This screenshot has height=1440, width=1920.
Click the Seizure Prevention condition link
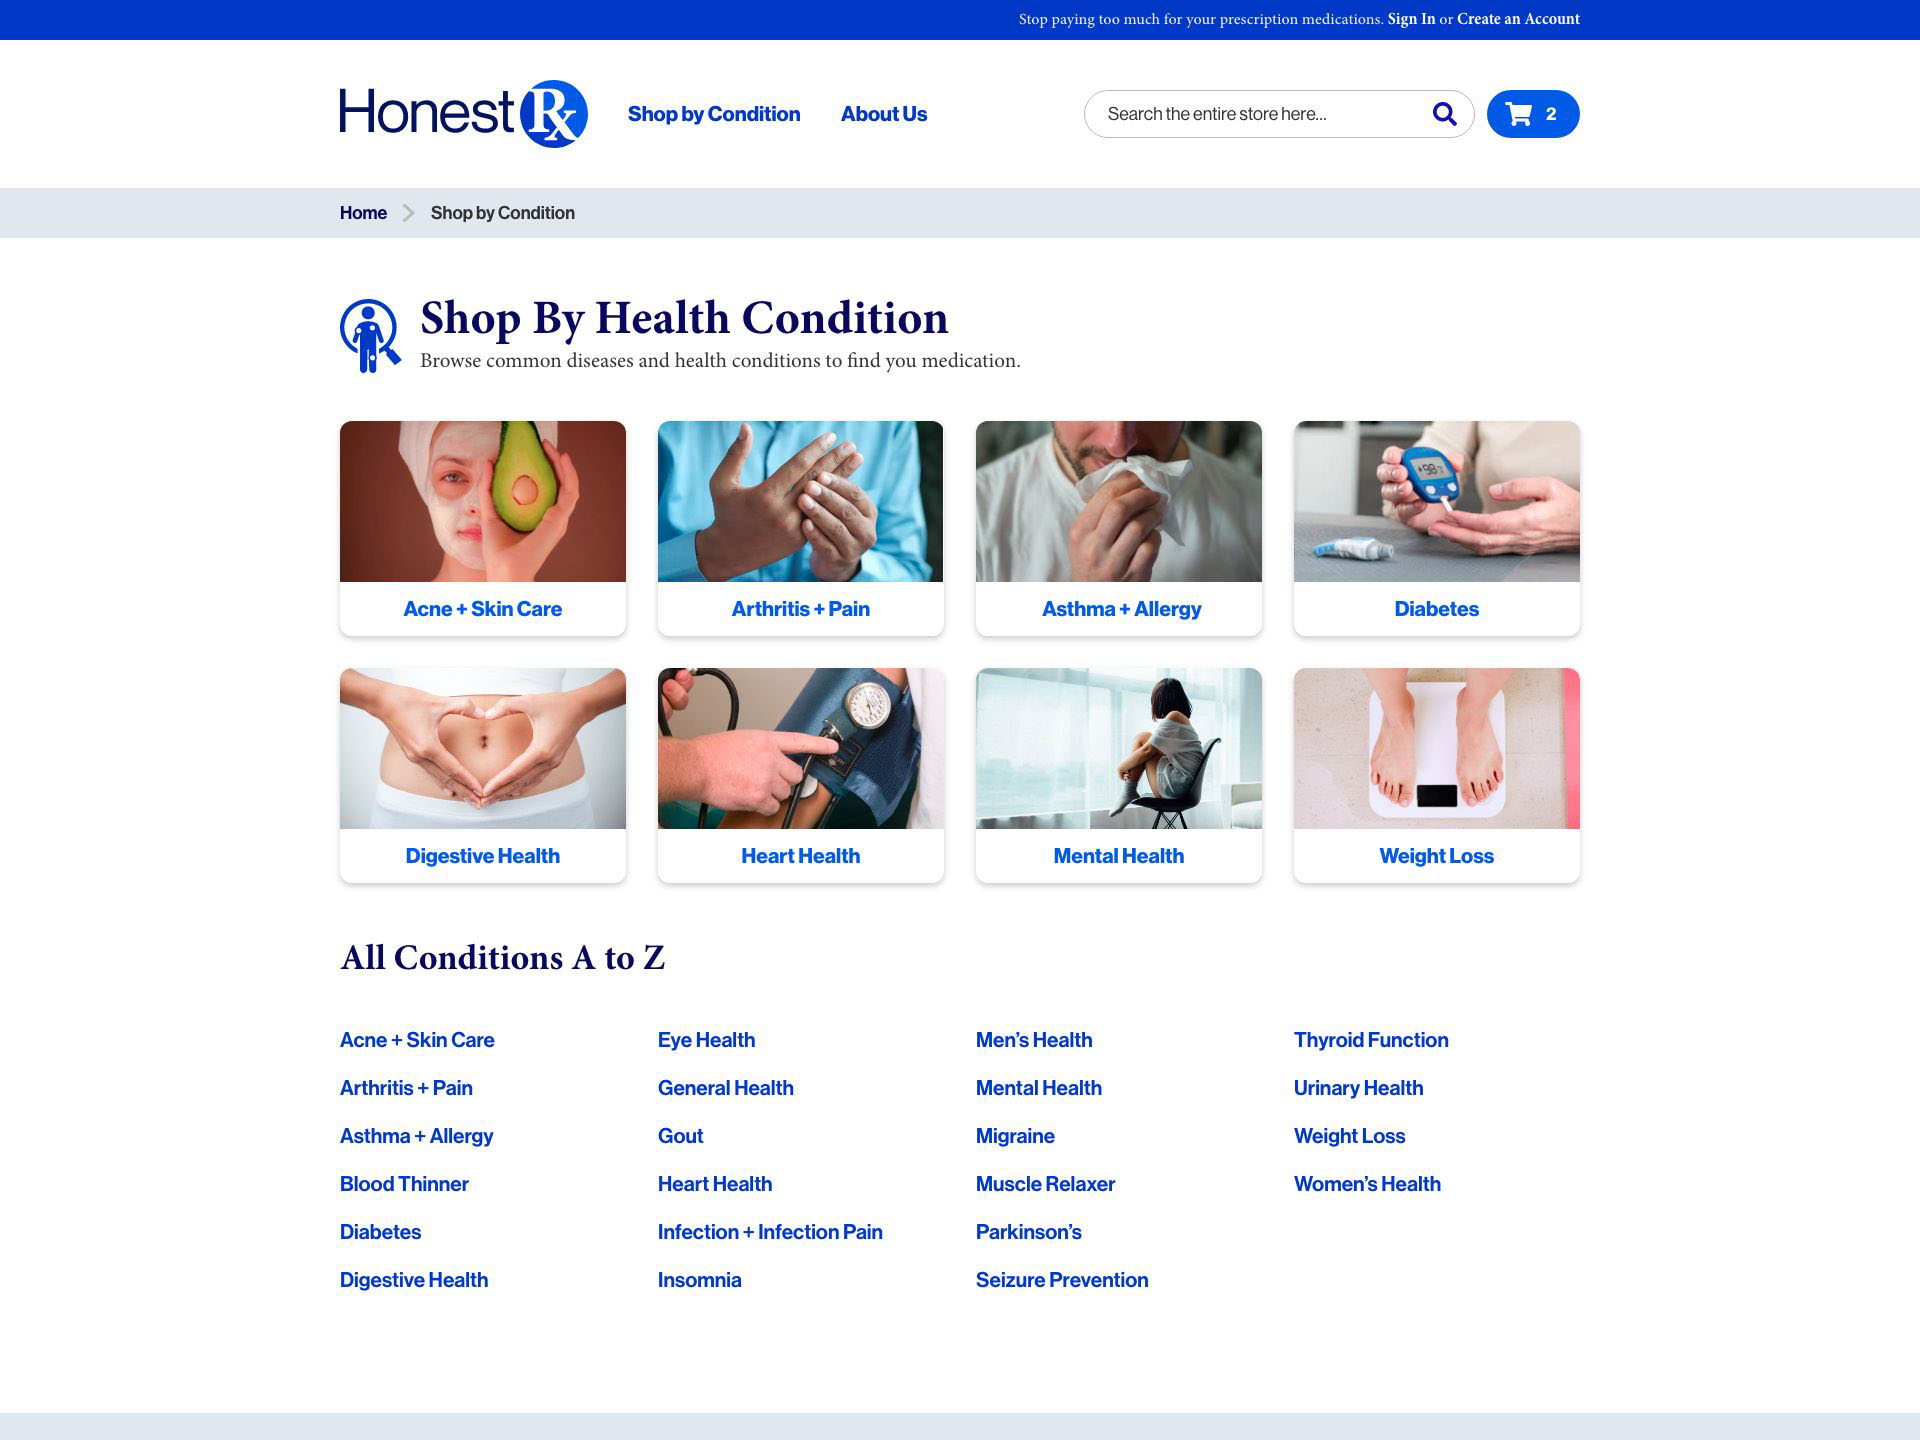(1061, 1278)
